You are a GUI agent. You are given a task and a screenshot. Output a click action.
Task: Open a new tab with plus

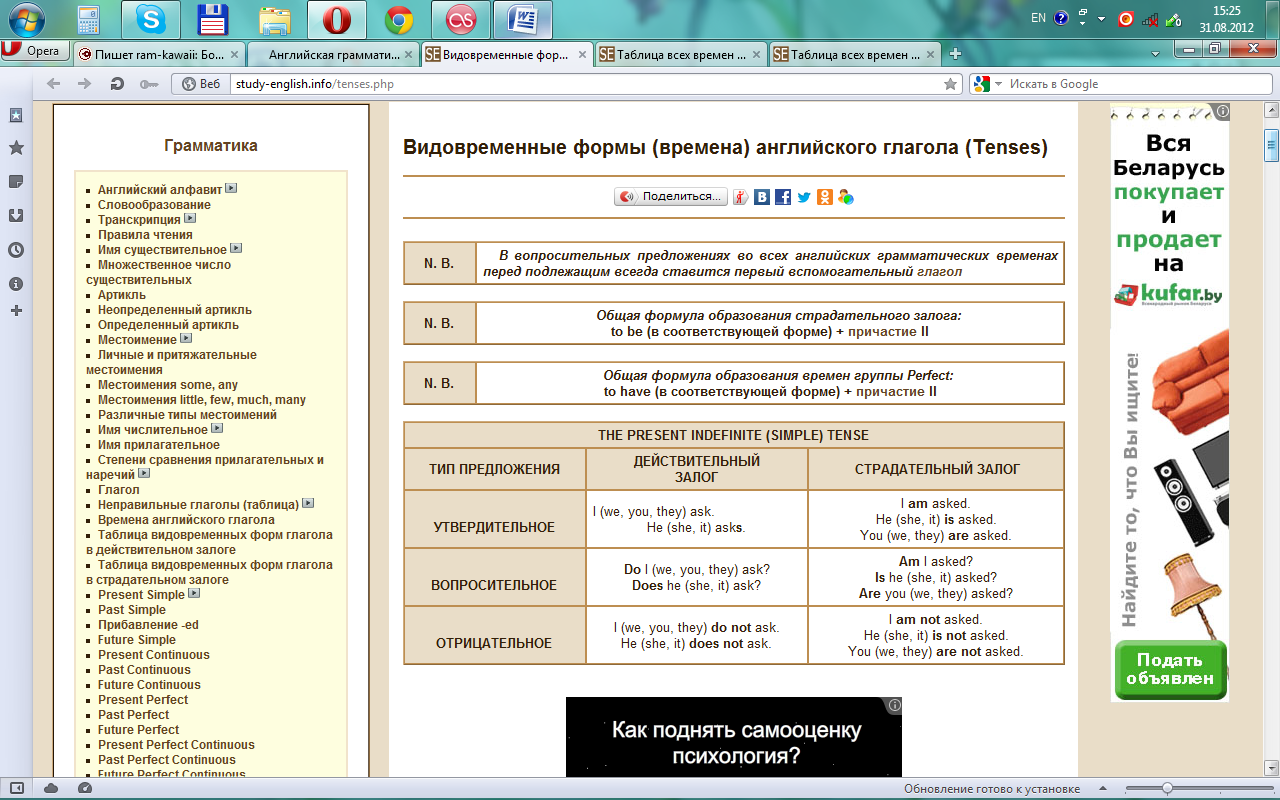(x=956, y=54)
